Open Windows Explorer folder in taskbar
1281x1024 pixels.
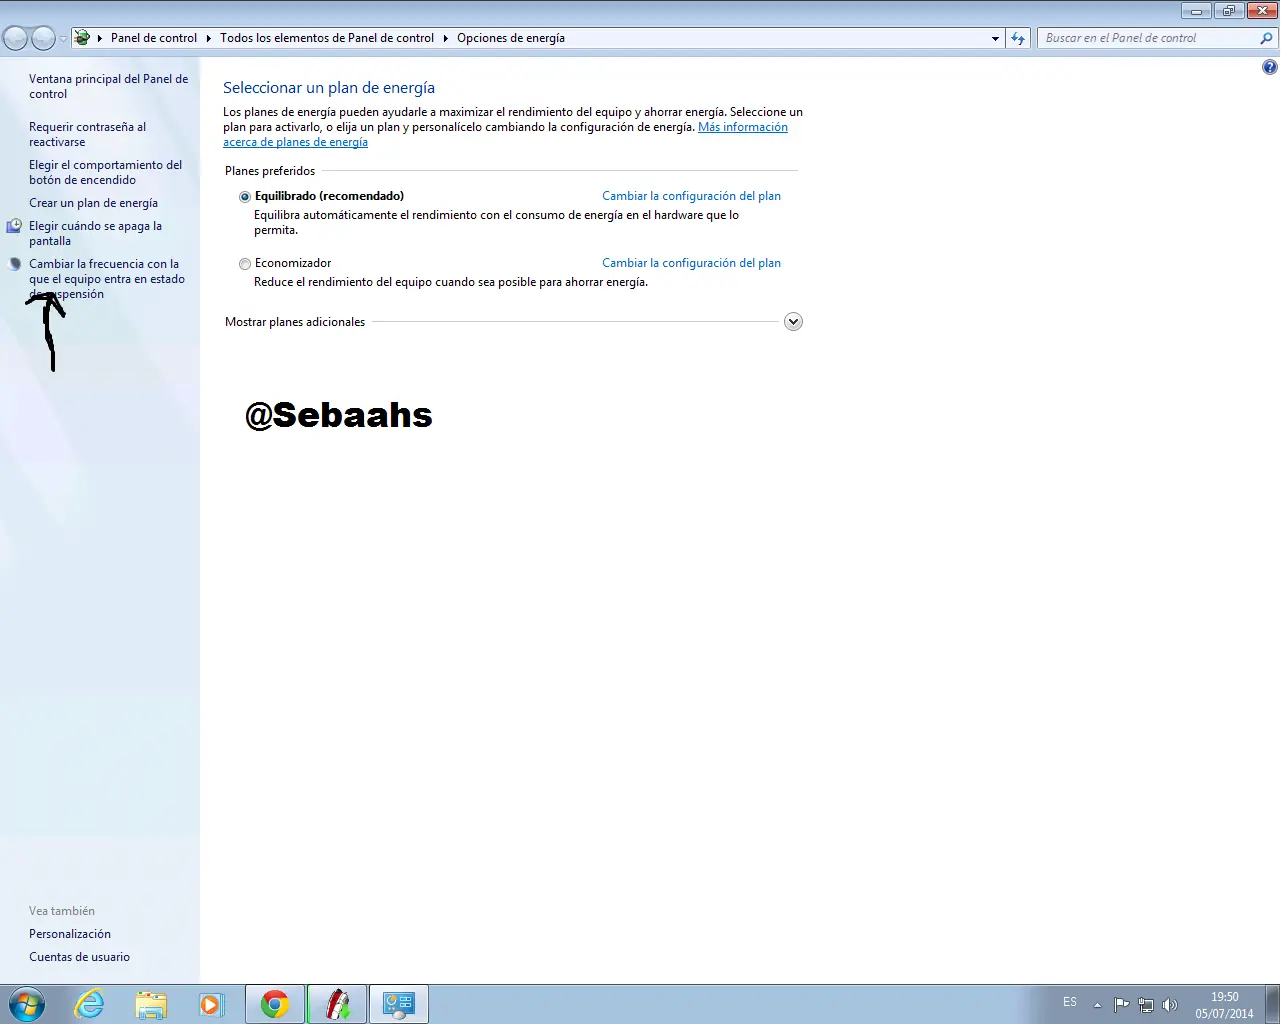151,1004
